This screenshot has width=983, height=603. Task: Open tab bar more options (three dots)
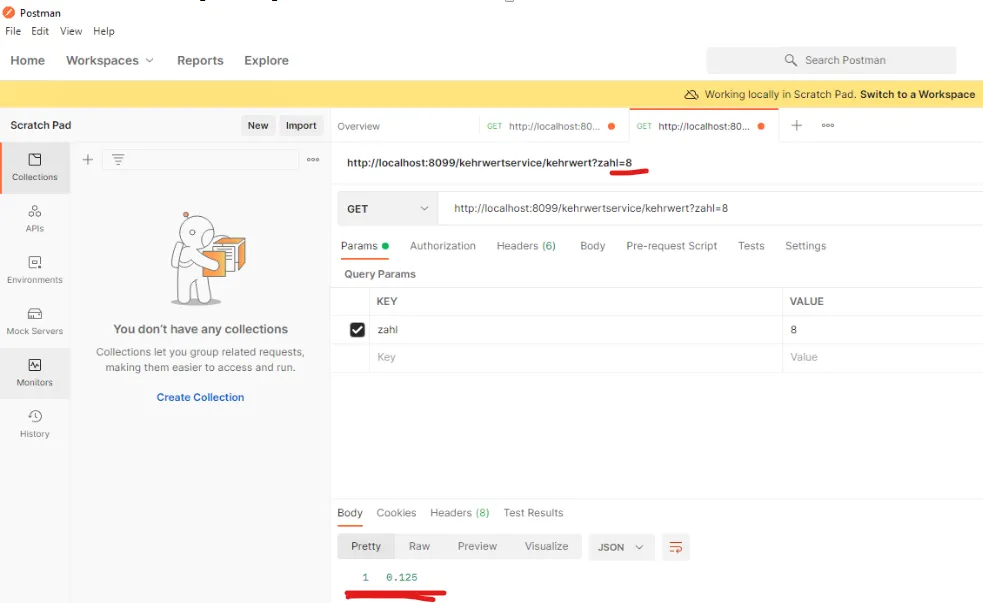tap(828, 125)
